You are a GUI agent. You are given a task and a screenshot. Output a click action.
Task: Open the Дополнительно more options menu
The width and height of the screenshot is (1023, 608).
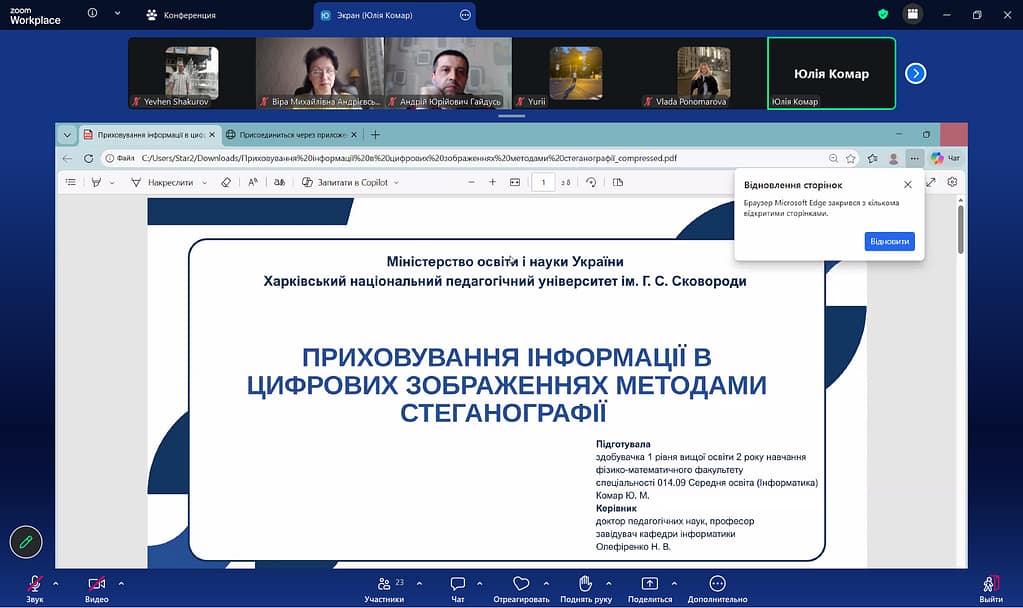717,584
